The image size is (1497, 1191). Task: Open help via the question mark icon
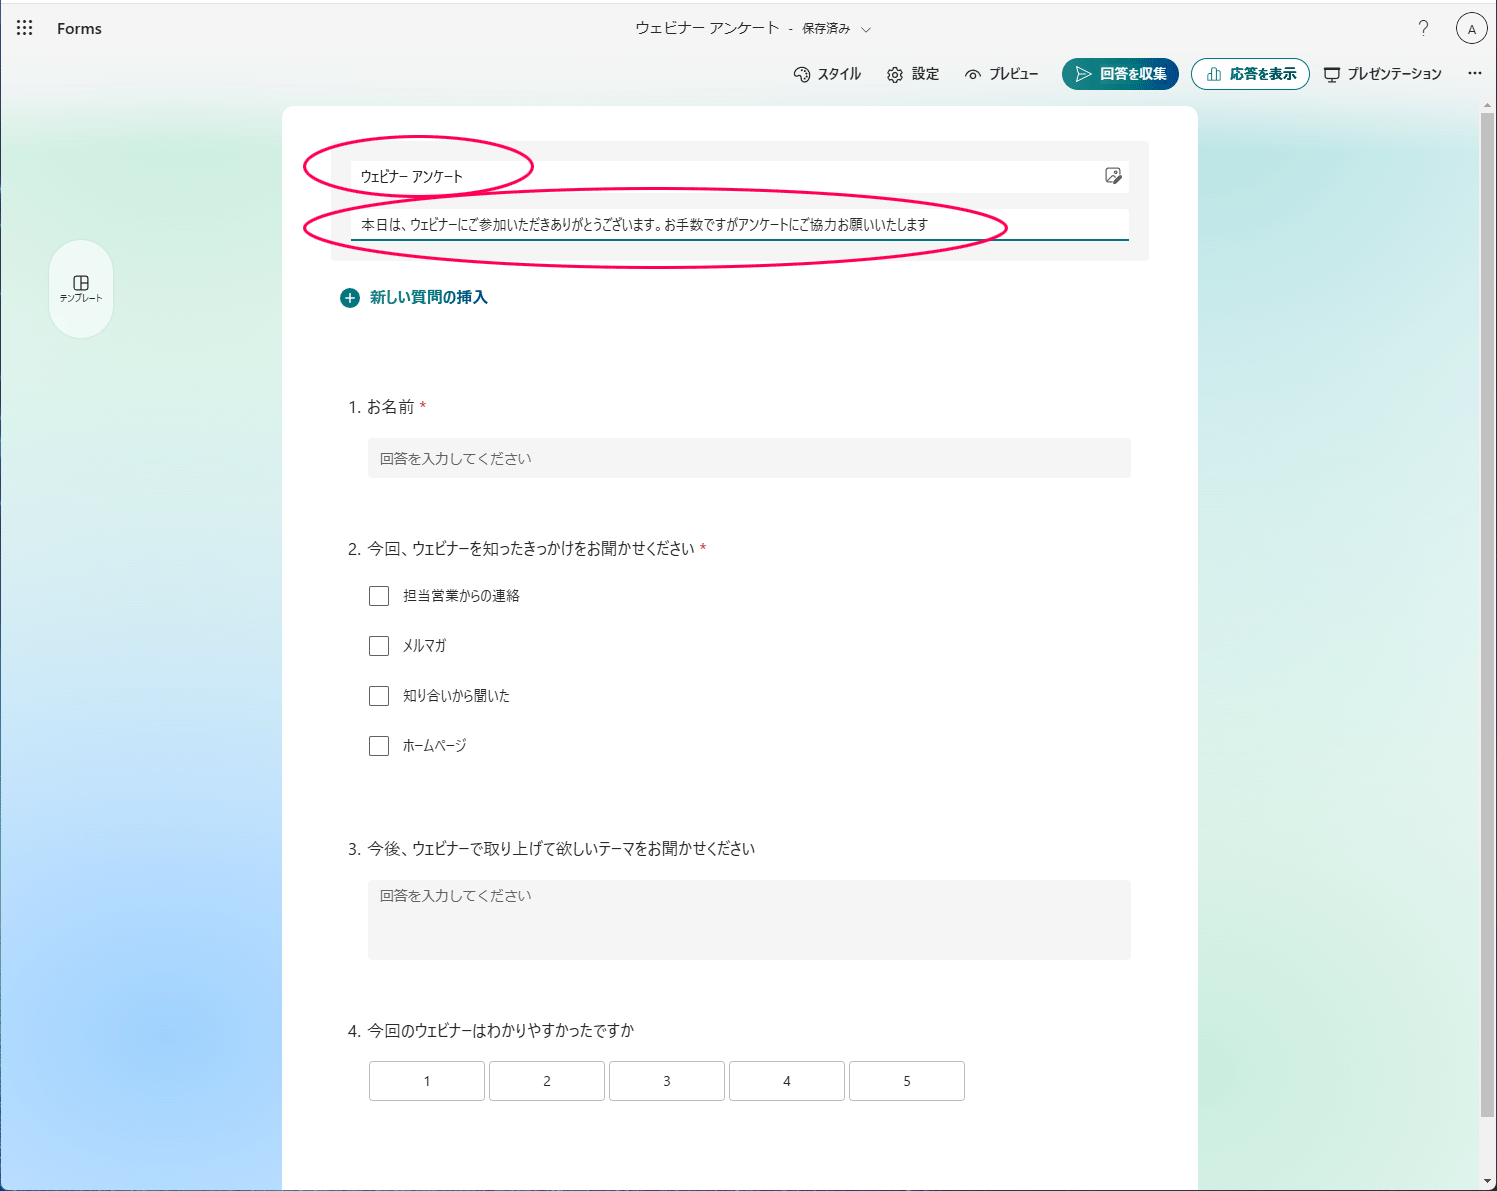coord(1423,28)
